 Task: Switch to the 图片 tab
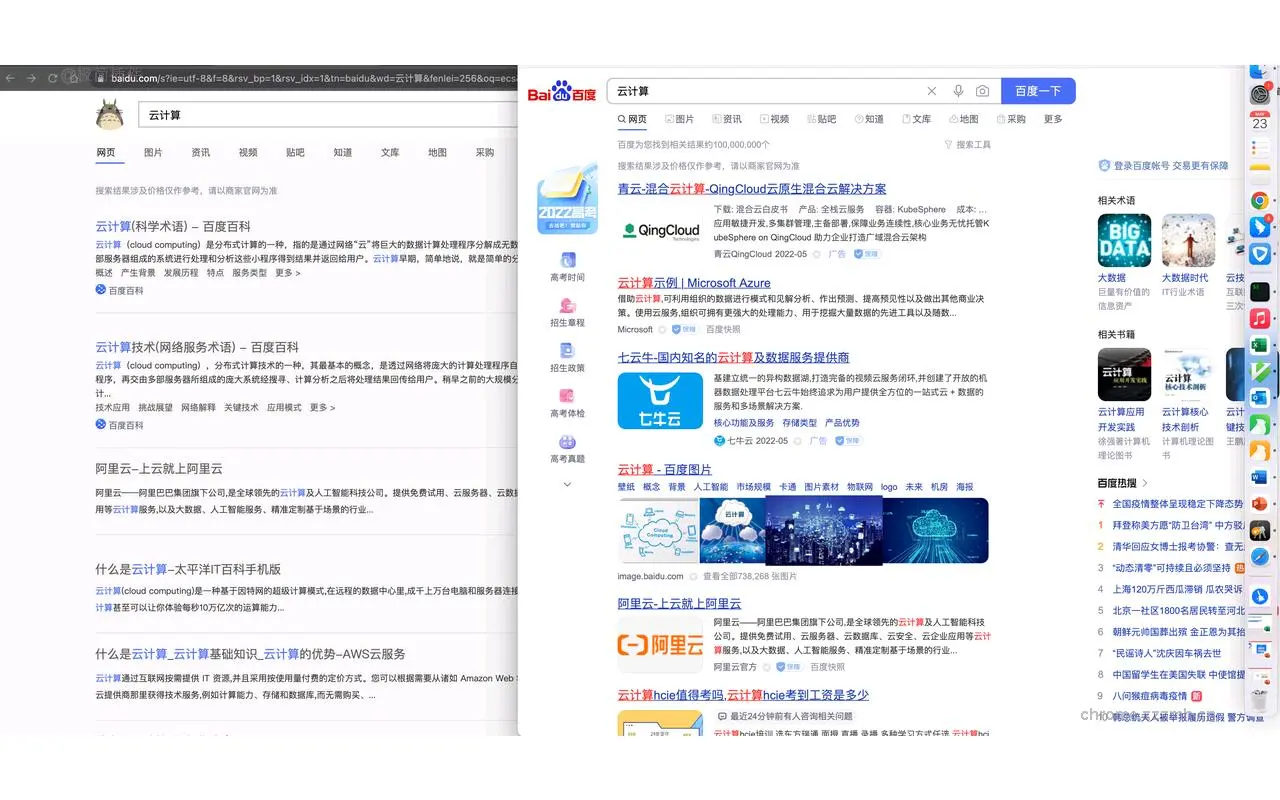tap(683, 119)
